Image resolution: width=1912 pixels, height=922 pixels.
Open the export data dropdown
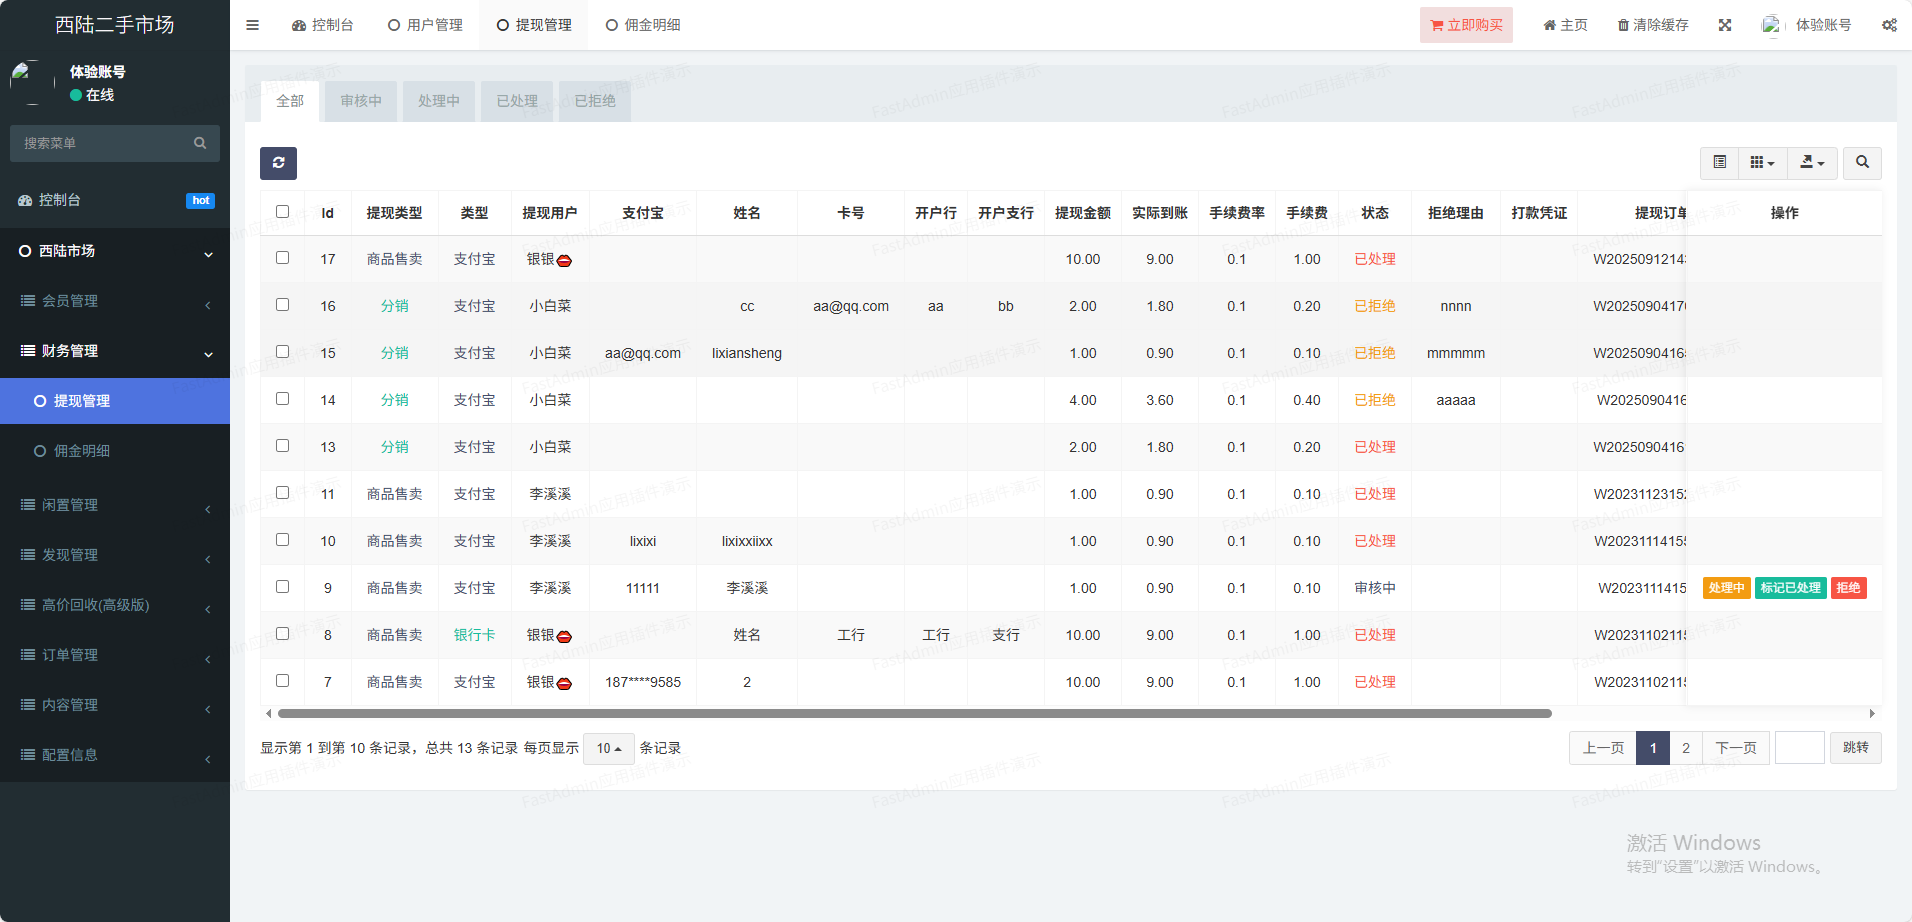1812,162
